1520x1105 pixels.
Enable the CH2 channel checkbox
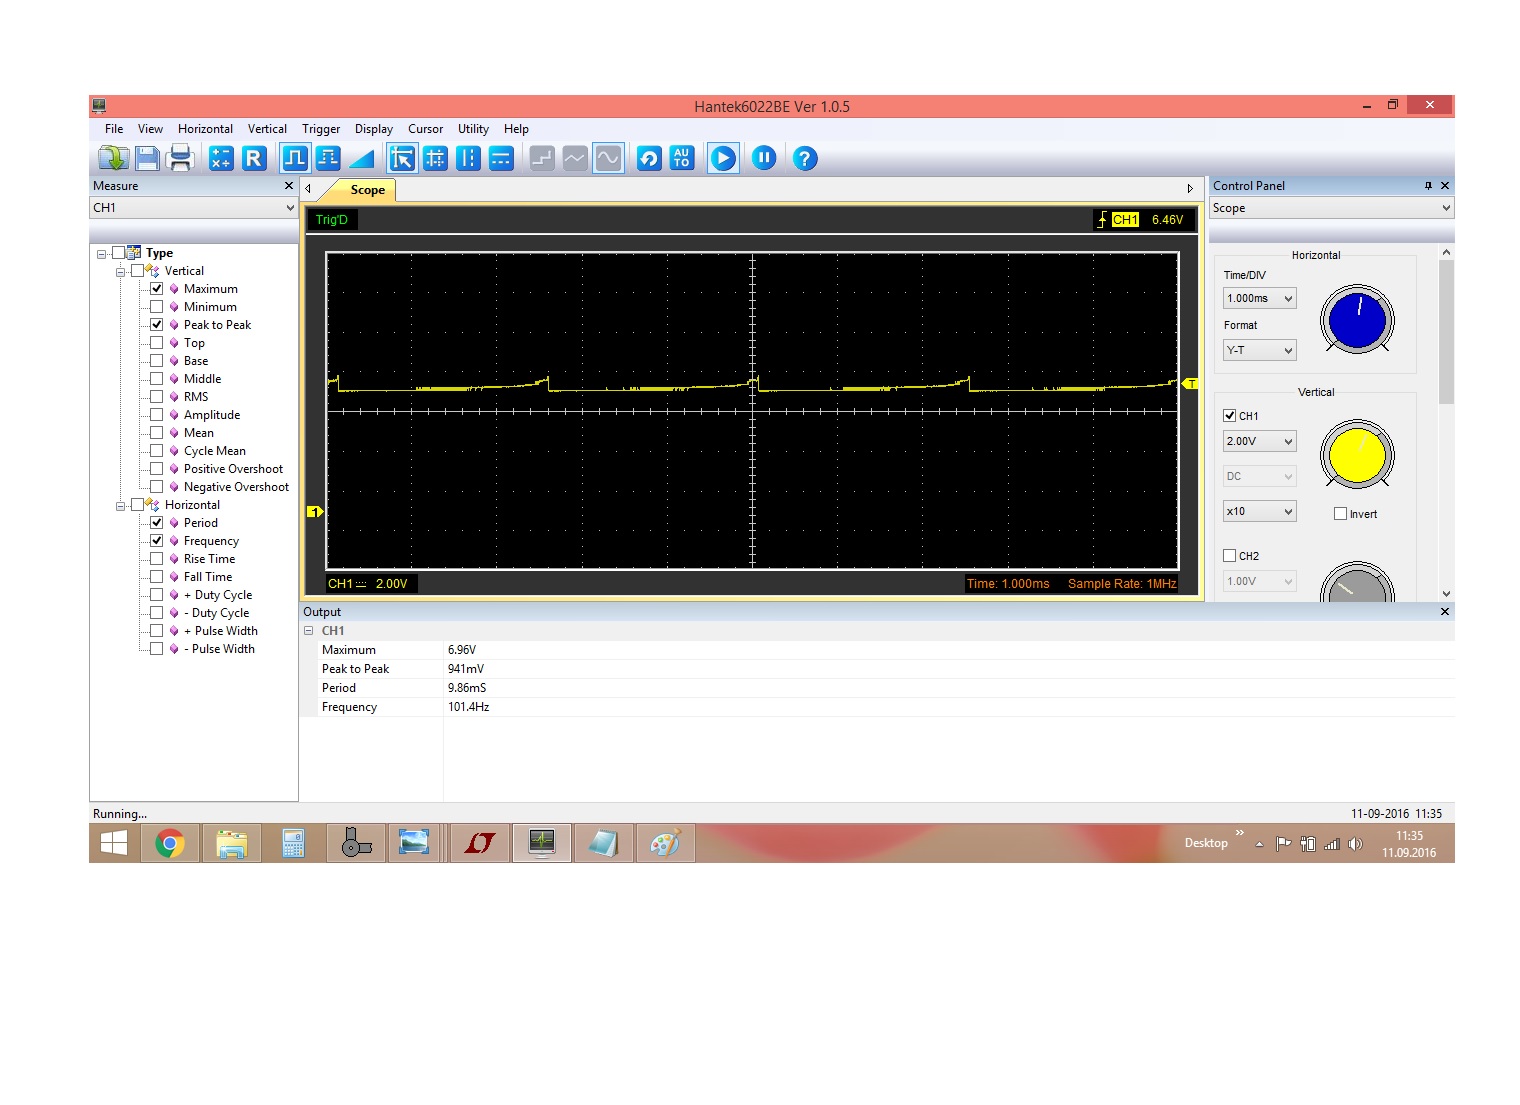click(x=1230, y=556)
